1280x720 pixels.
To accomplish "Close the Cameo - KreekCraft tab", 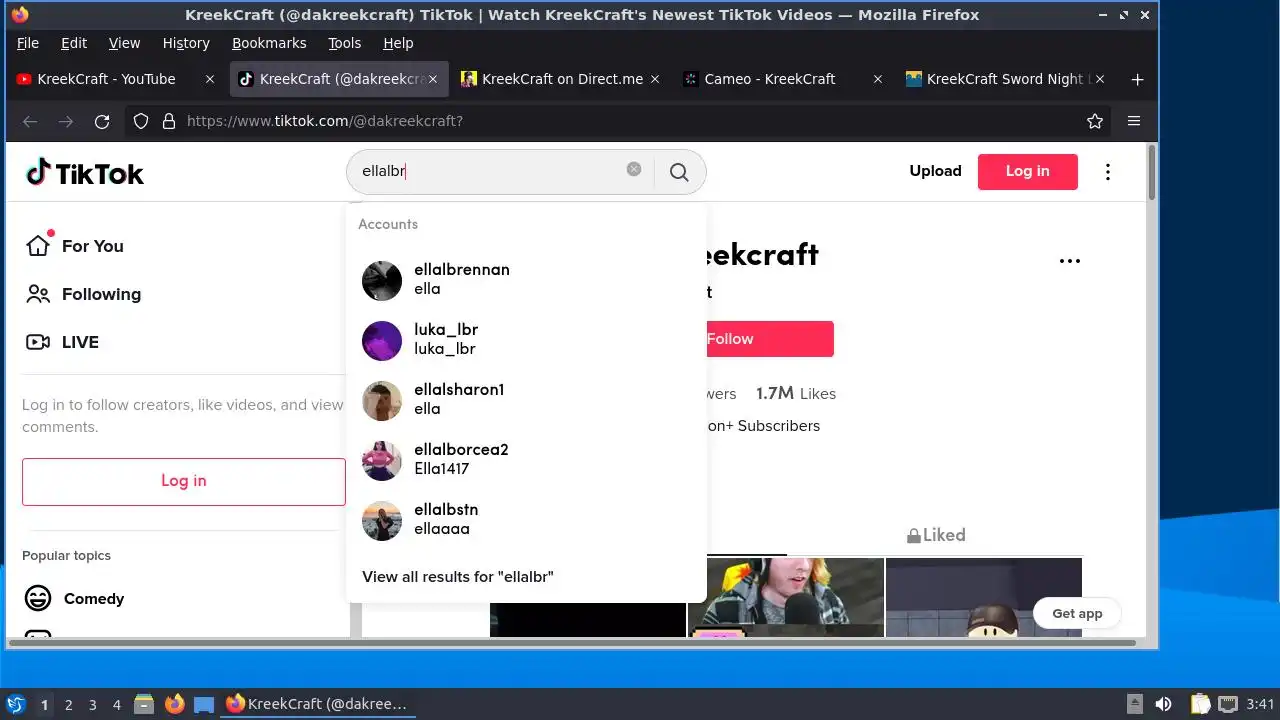I will [878, 79].
